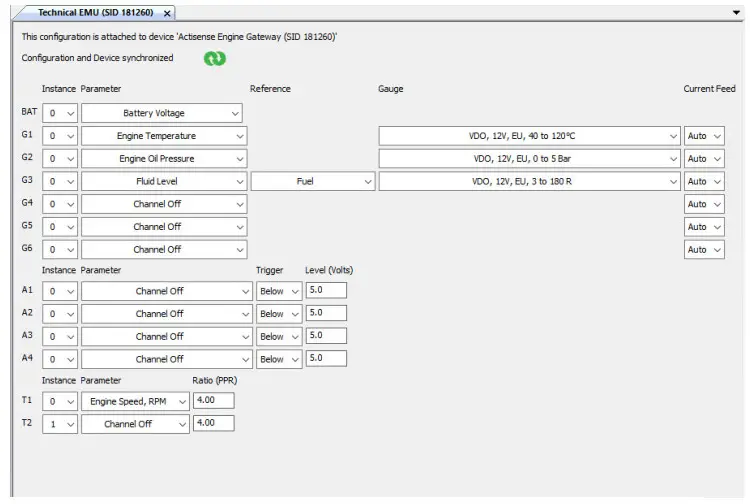This screenshot has width=750, height=504.
Task: Open BAT instance dropdown
Action: (x=60, y=113)
